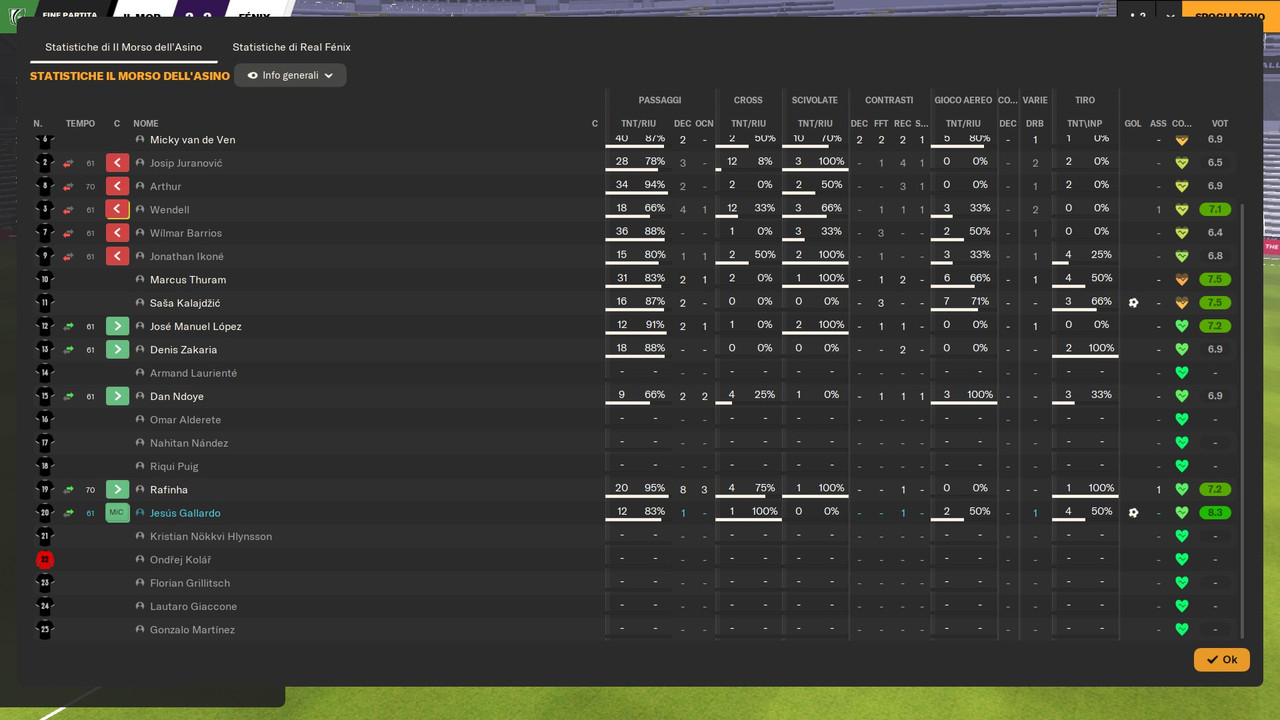This screenshot has height=720, width=1280.
Task: Click the goal ball icon in Saša Kalajdžić's row
Action: 1133,303
